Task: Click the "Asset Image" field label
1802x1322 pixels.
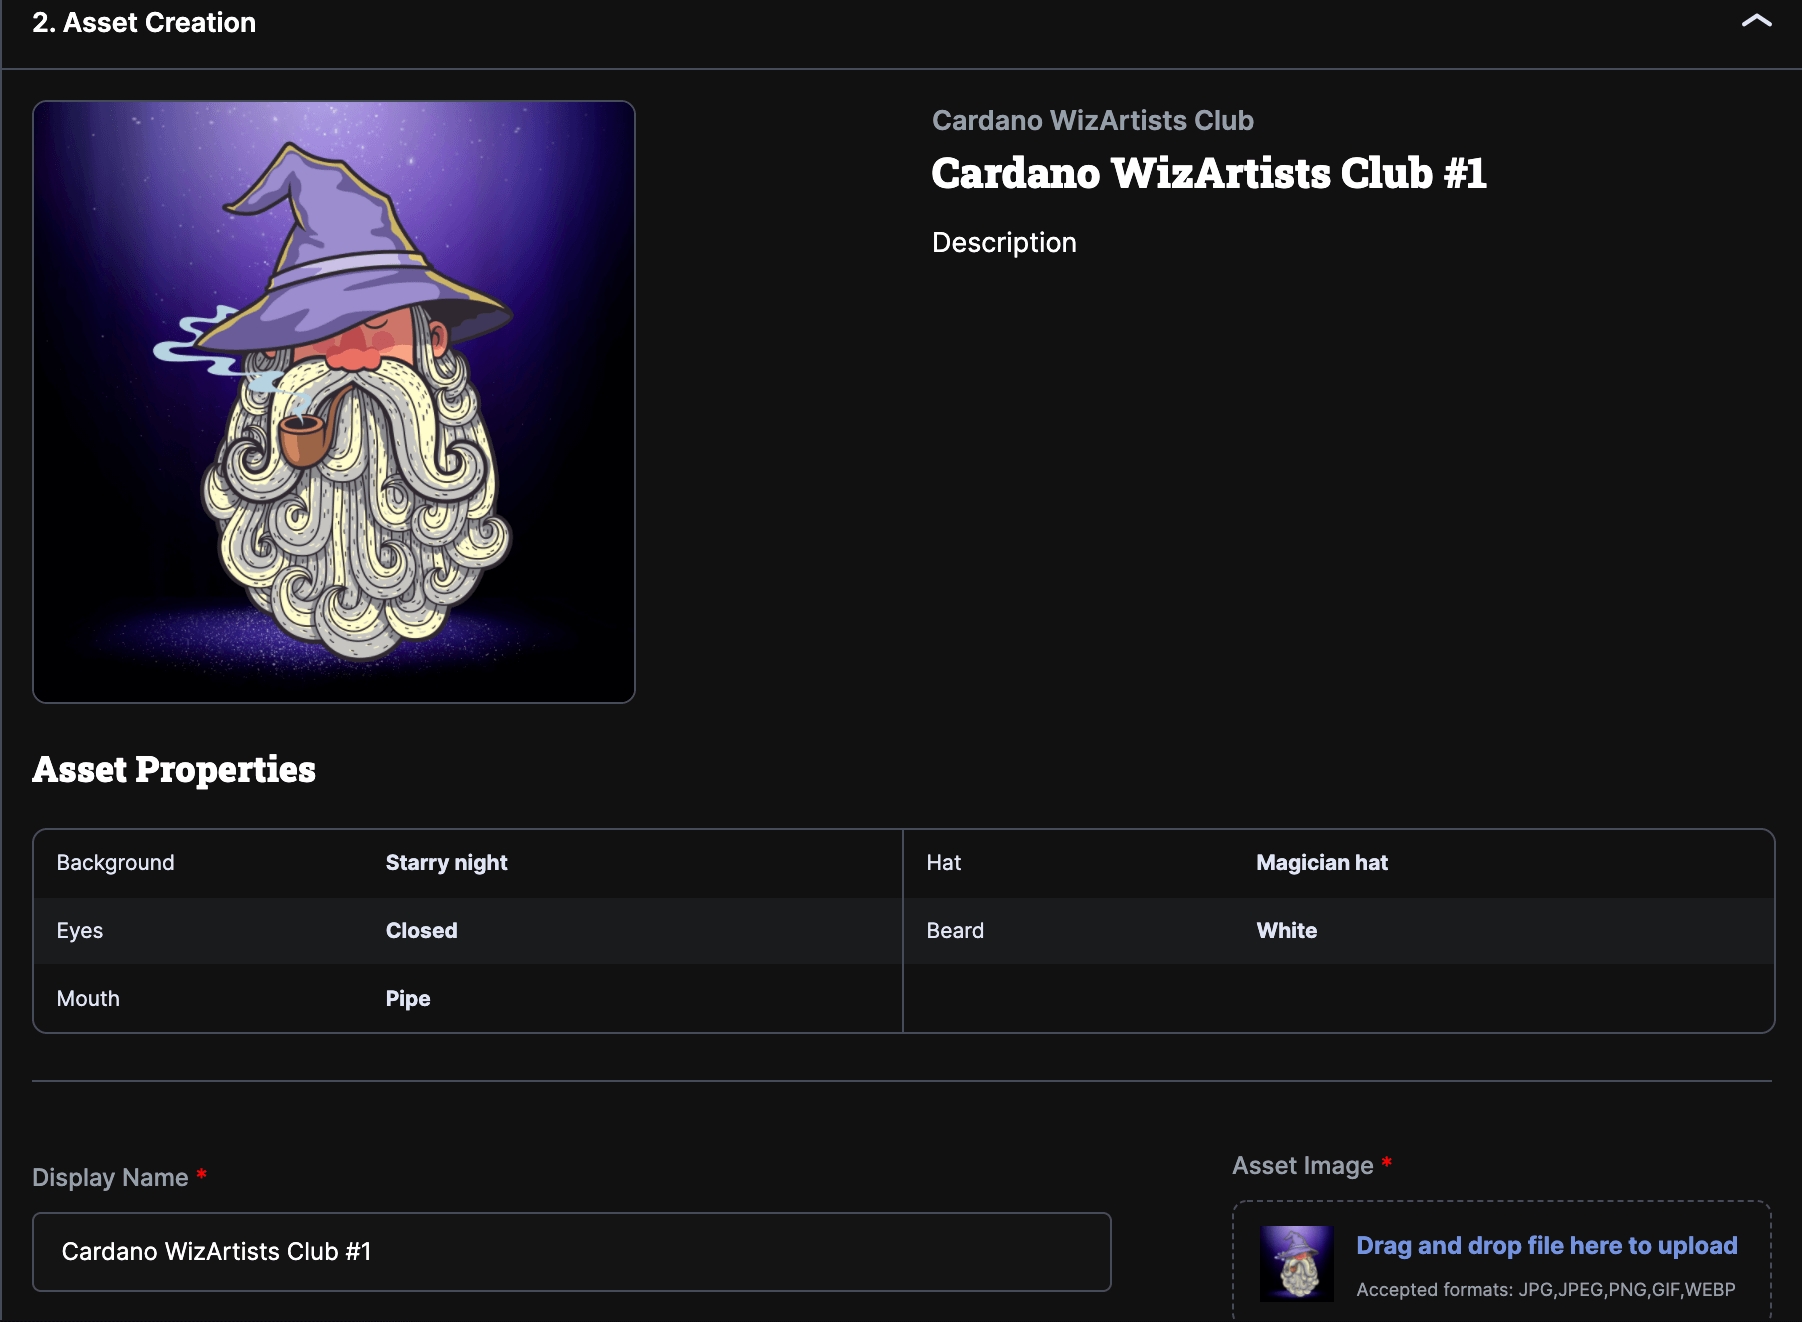Action: click(1302, 1166)
